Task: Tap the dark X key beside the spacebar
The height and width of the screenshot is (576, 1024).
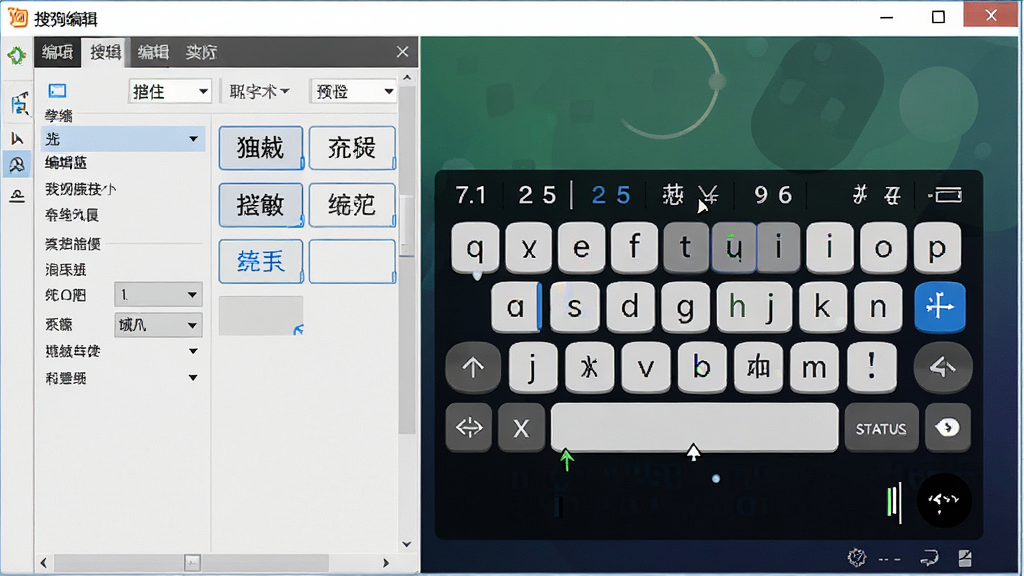Action: 521,428
